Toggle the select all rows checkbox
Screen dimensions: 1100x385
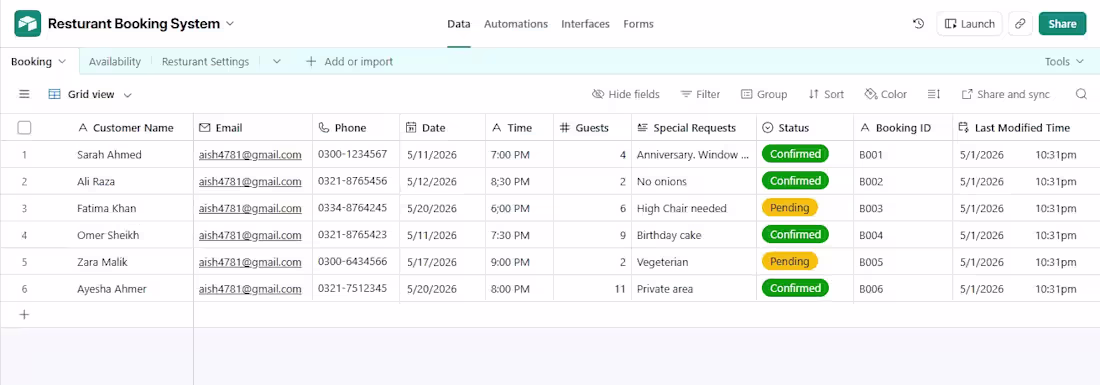[24, 128]
